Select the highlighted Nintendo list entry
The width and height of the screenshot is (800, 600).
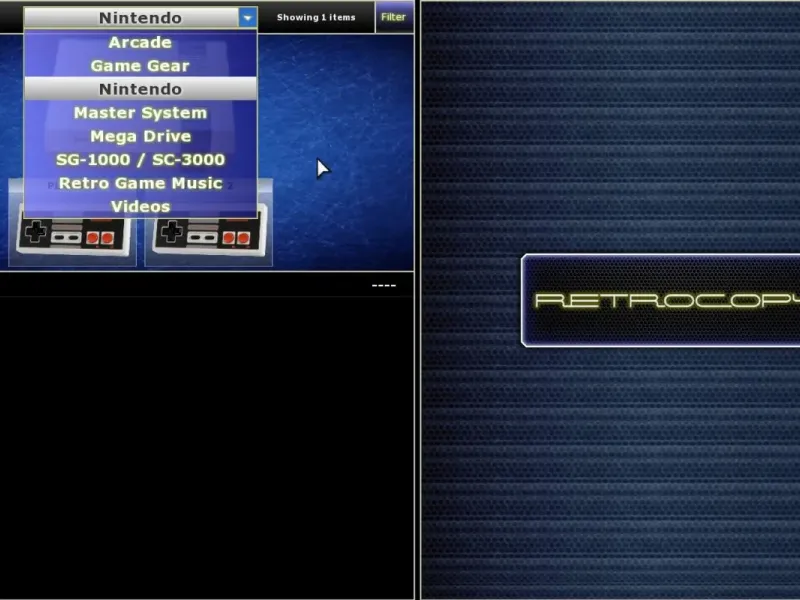[140, 89]
